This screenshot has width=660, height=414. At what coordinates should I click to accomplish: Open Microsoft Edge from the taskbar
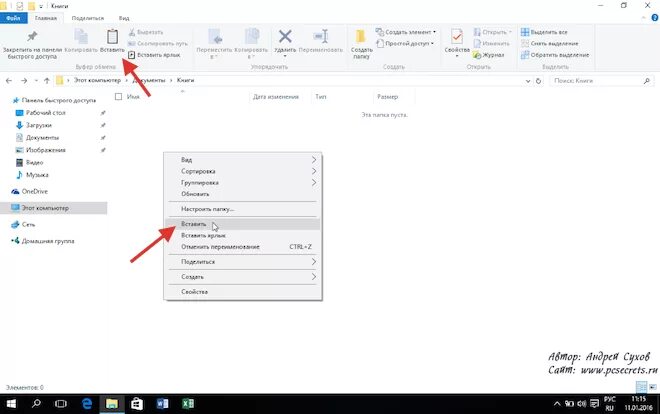(87, 404)
